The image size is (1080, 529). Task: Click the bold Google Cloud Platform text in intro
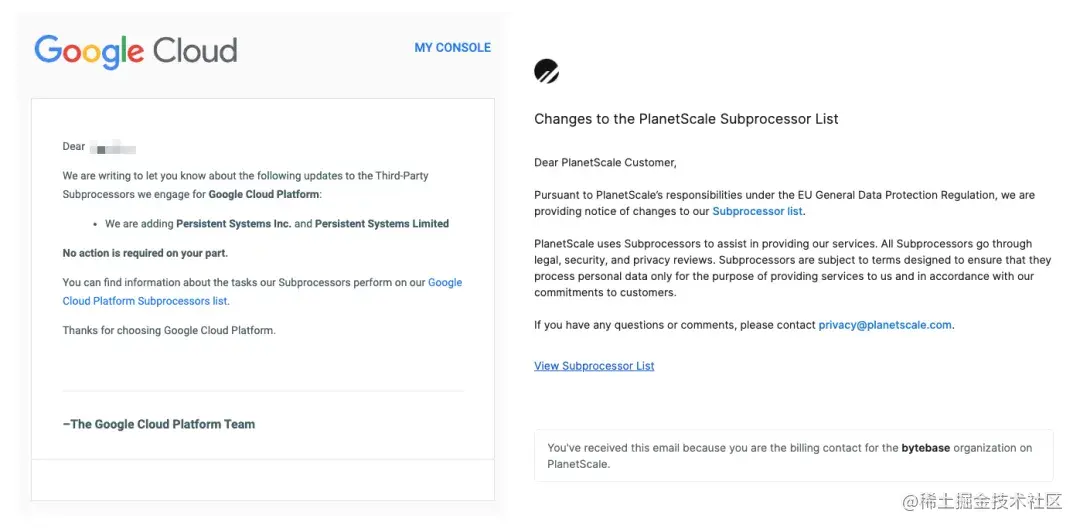coord(263,194)
